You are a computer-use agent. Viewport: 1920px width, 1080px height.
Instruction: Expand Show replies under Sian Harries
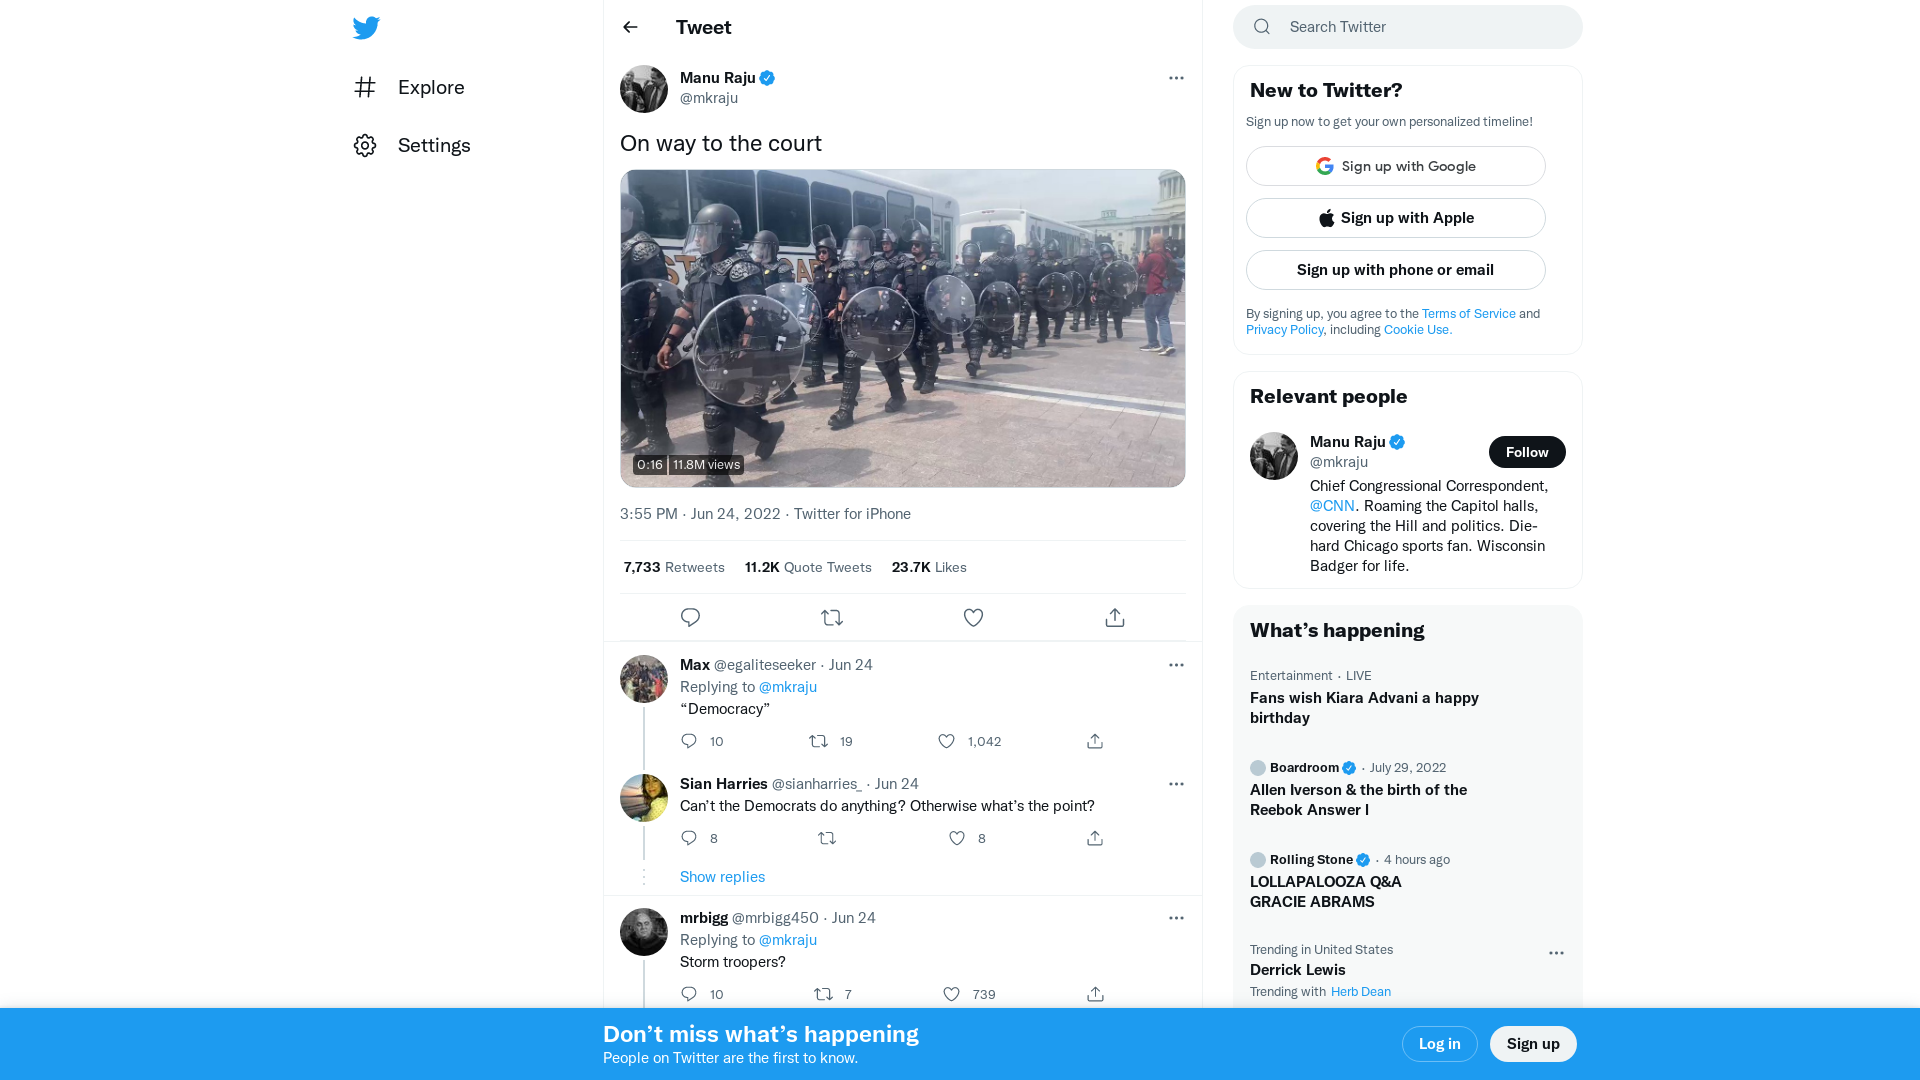pyautogui.click(x=722, y=877)
